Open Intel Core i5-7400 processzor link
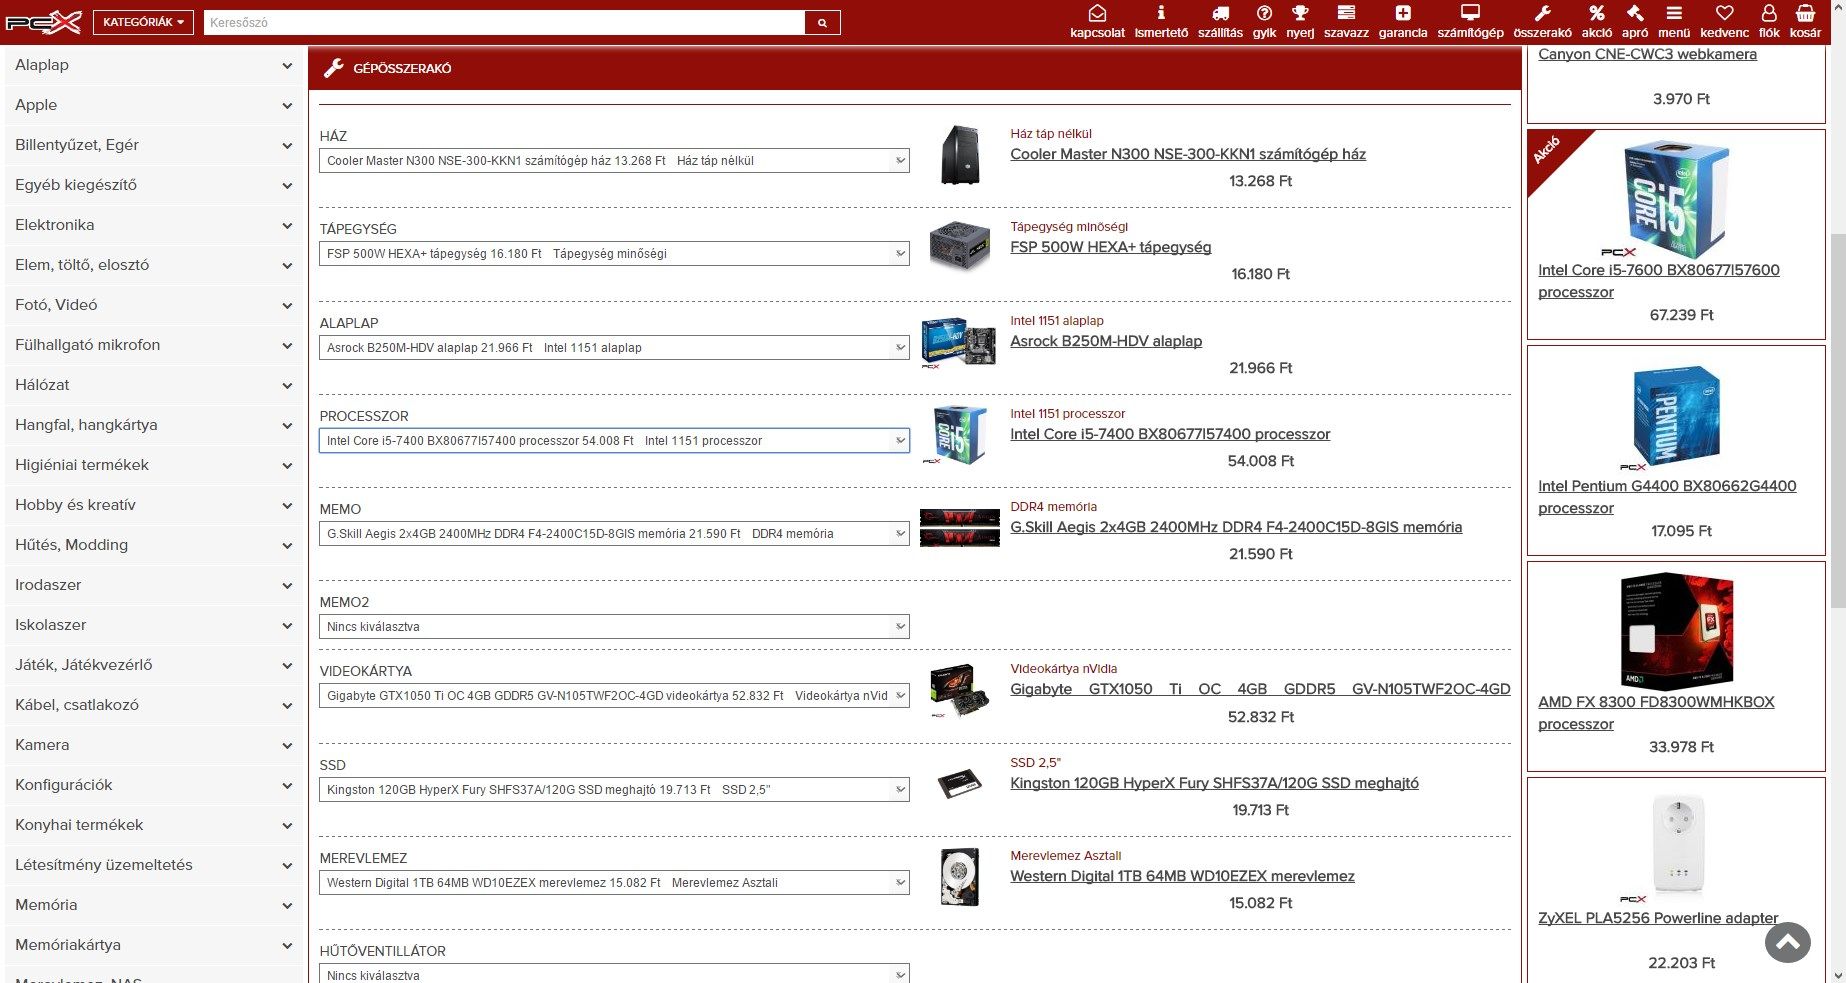 (x=1170, y=434)
